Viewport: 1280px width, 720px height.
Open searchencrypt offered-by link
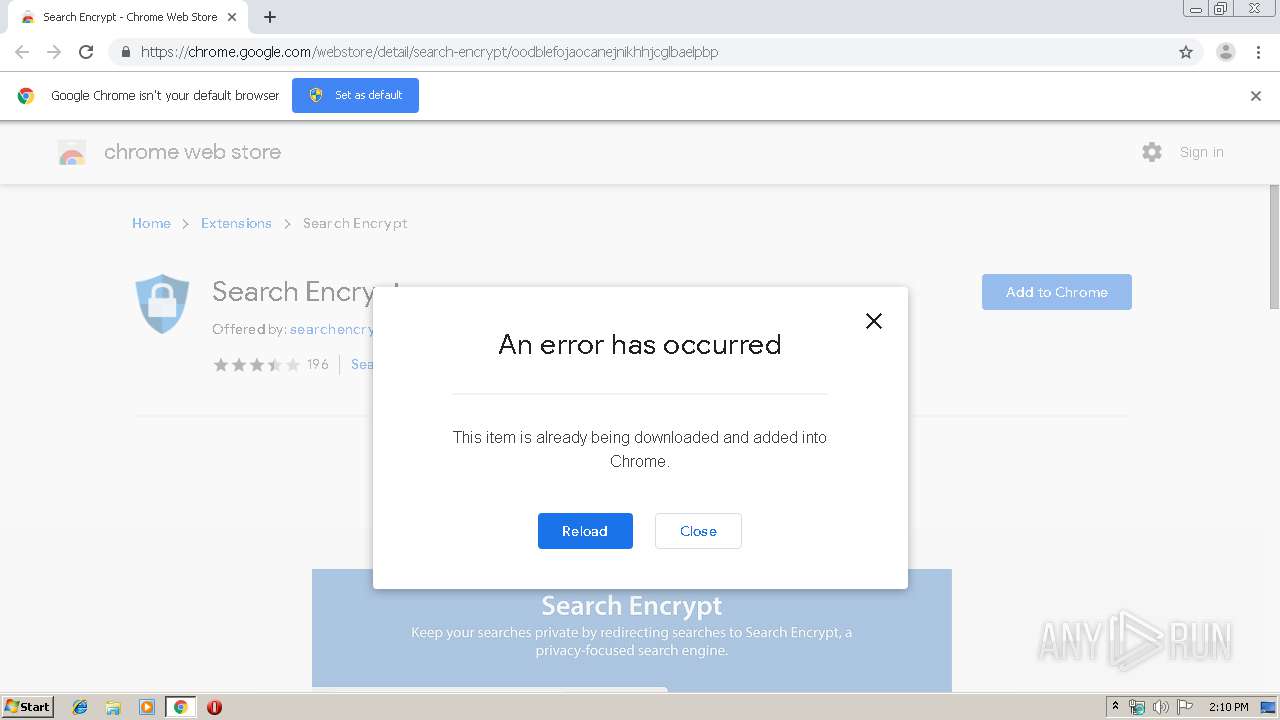[x=332, y=329]
